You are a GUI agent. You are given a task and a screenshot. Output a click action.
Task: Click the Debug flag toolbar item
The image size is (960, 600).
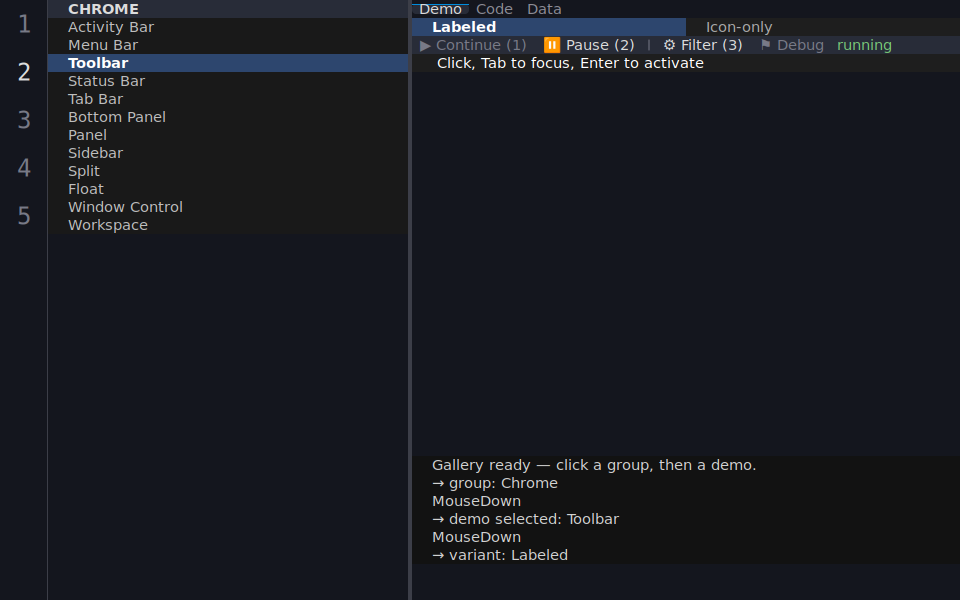point(792,45)
